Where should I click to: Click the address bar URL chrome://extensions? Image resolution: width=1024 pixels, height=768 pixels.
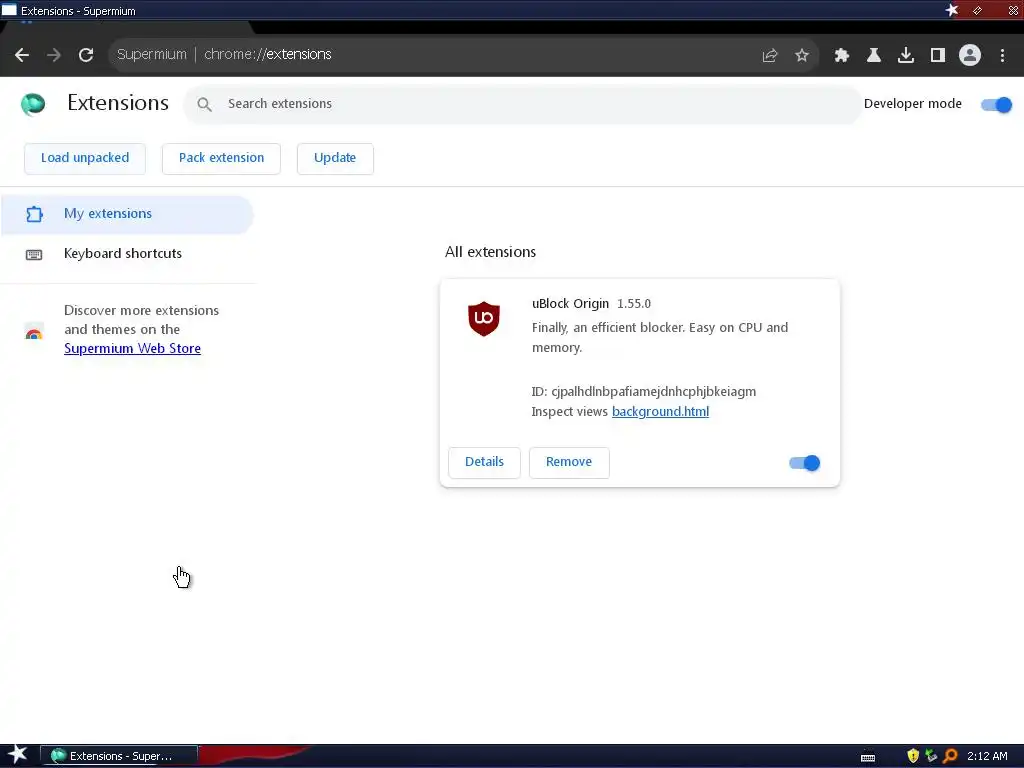pyautogui.click(x=268, y=54)
